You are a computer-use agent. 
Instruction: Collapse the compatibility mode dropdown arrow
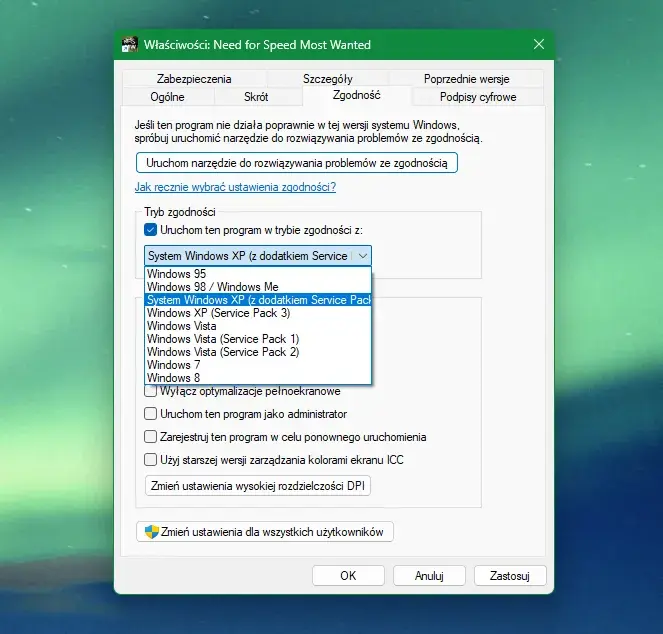click(x=362, y=256)
